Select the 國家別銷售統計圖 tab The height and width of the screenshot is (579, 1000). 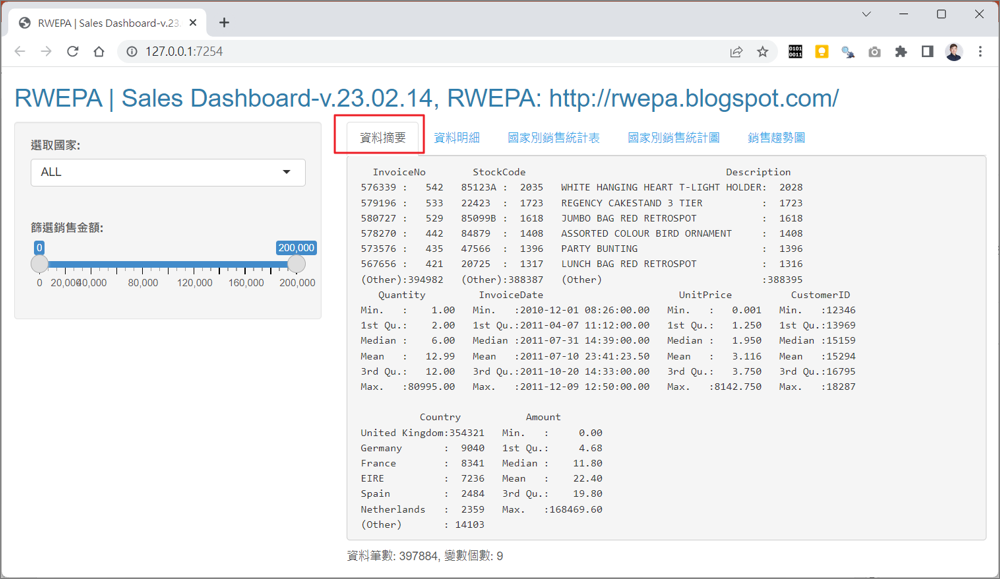(x=673, y=138)
